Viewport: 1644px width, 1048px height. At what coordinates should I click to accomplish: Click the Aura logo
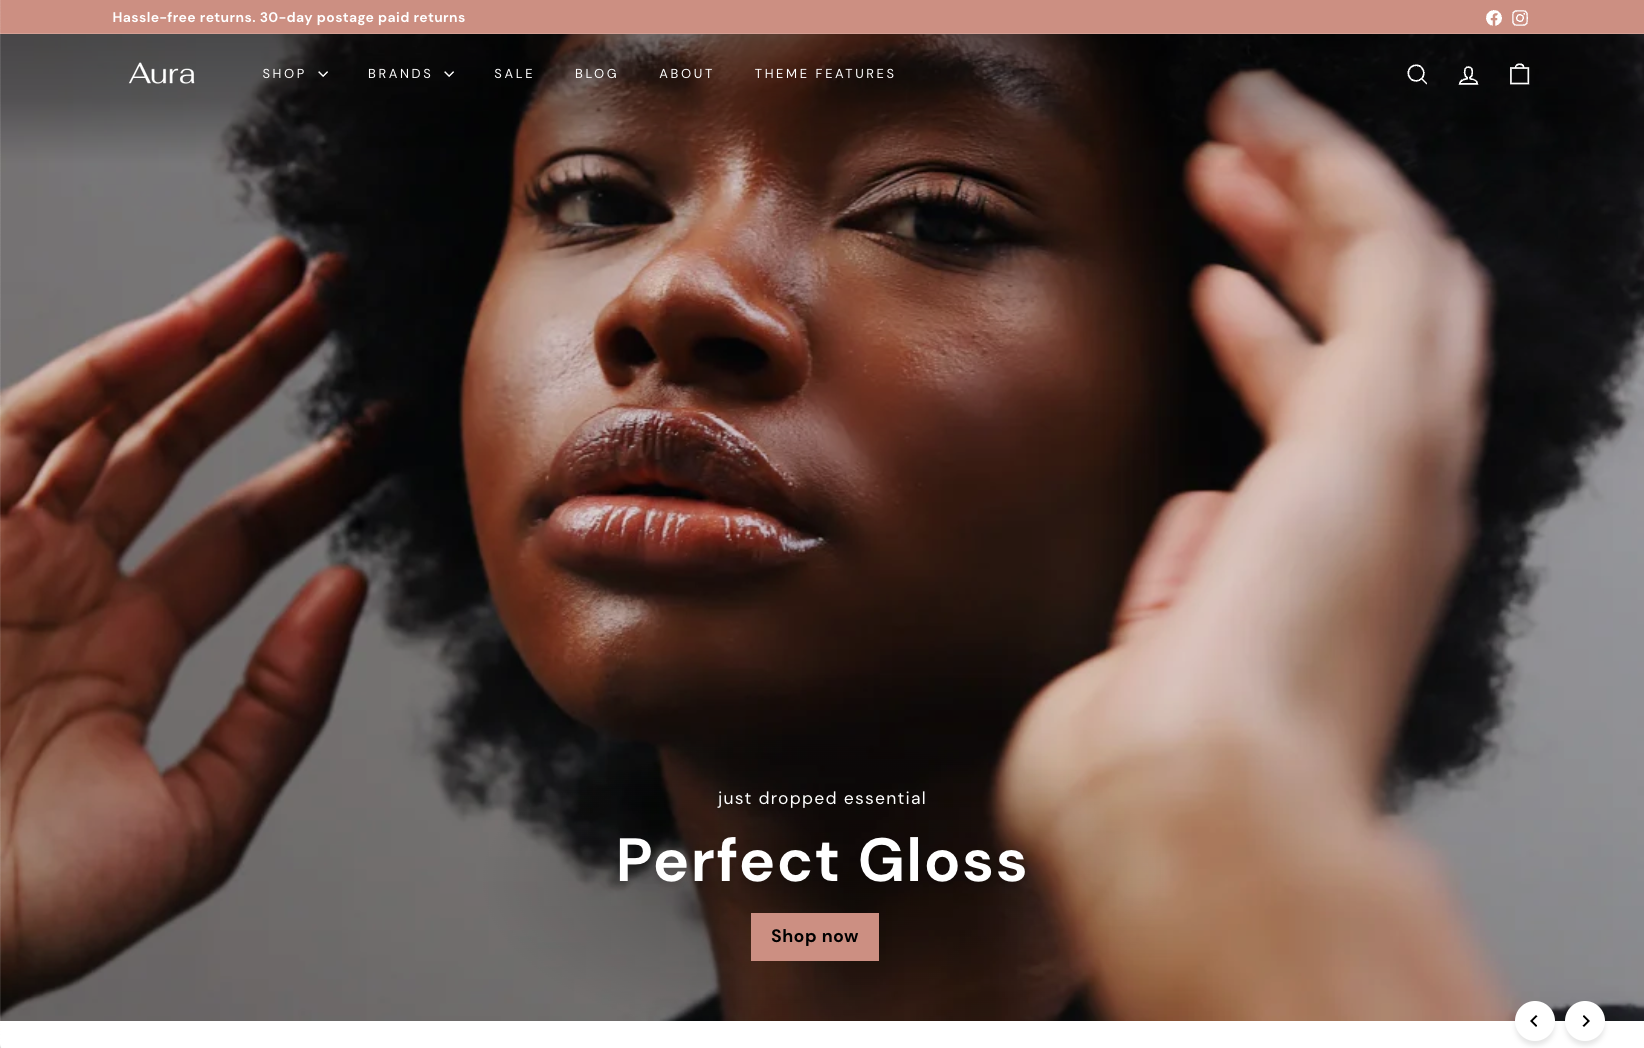[161, 74]
